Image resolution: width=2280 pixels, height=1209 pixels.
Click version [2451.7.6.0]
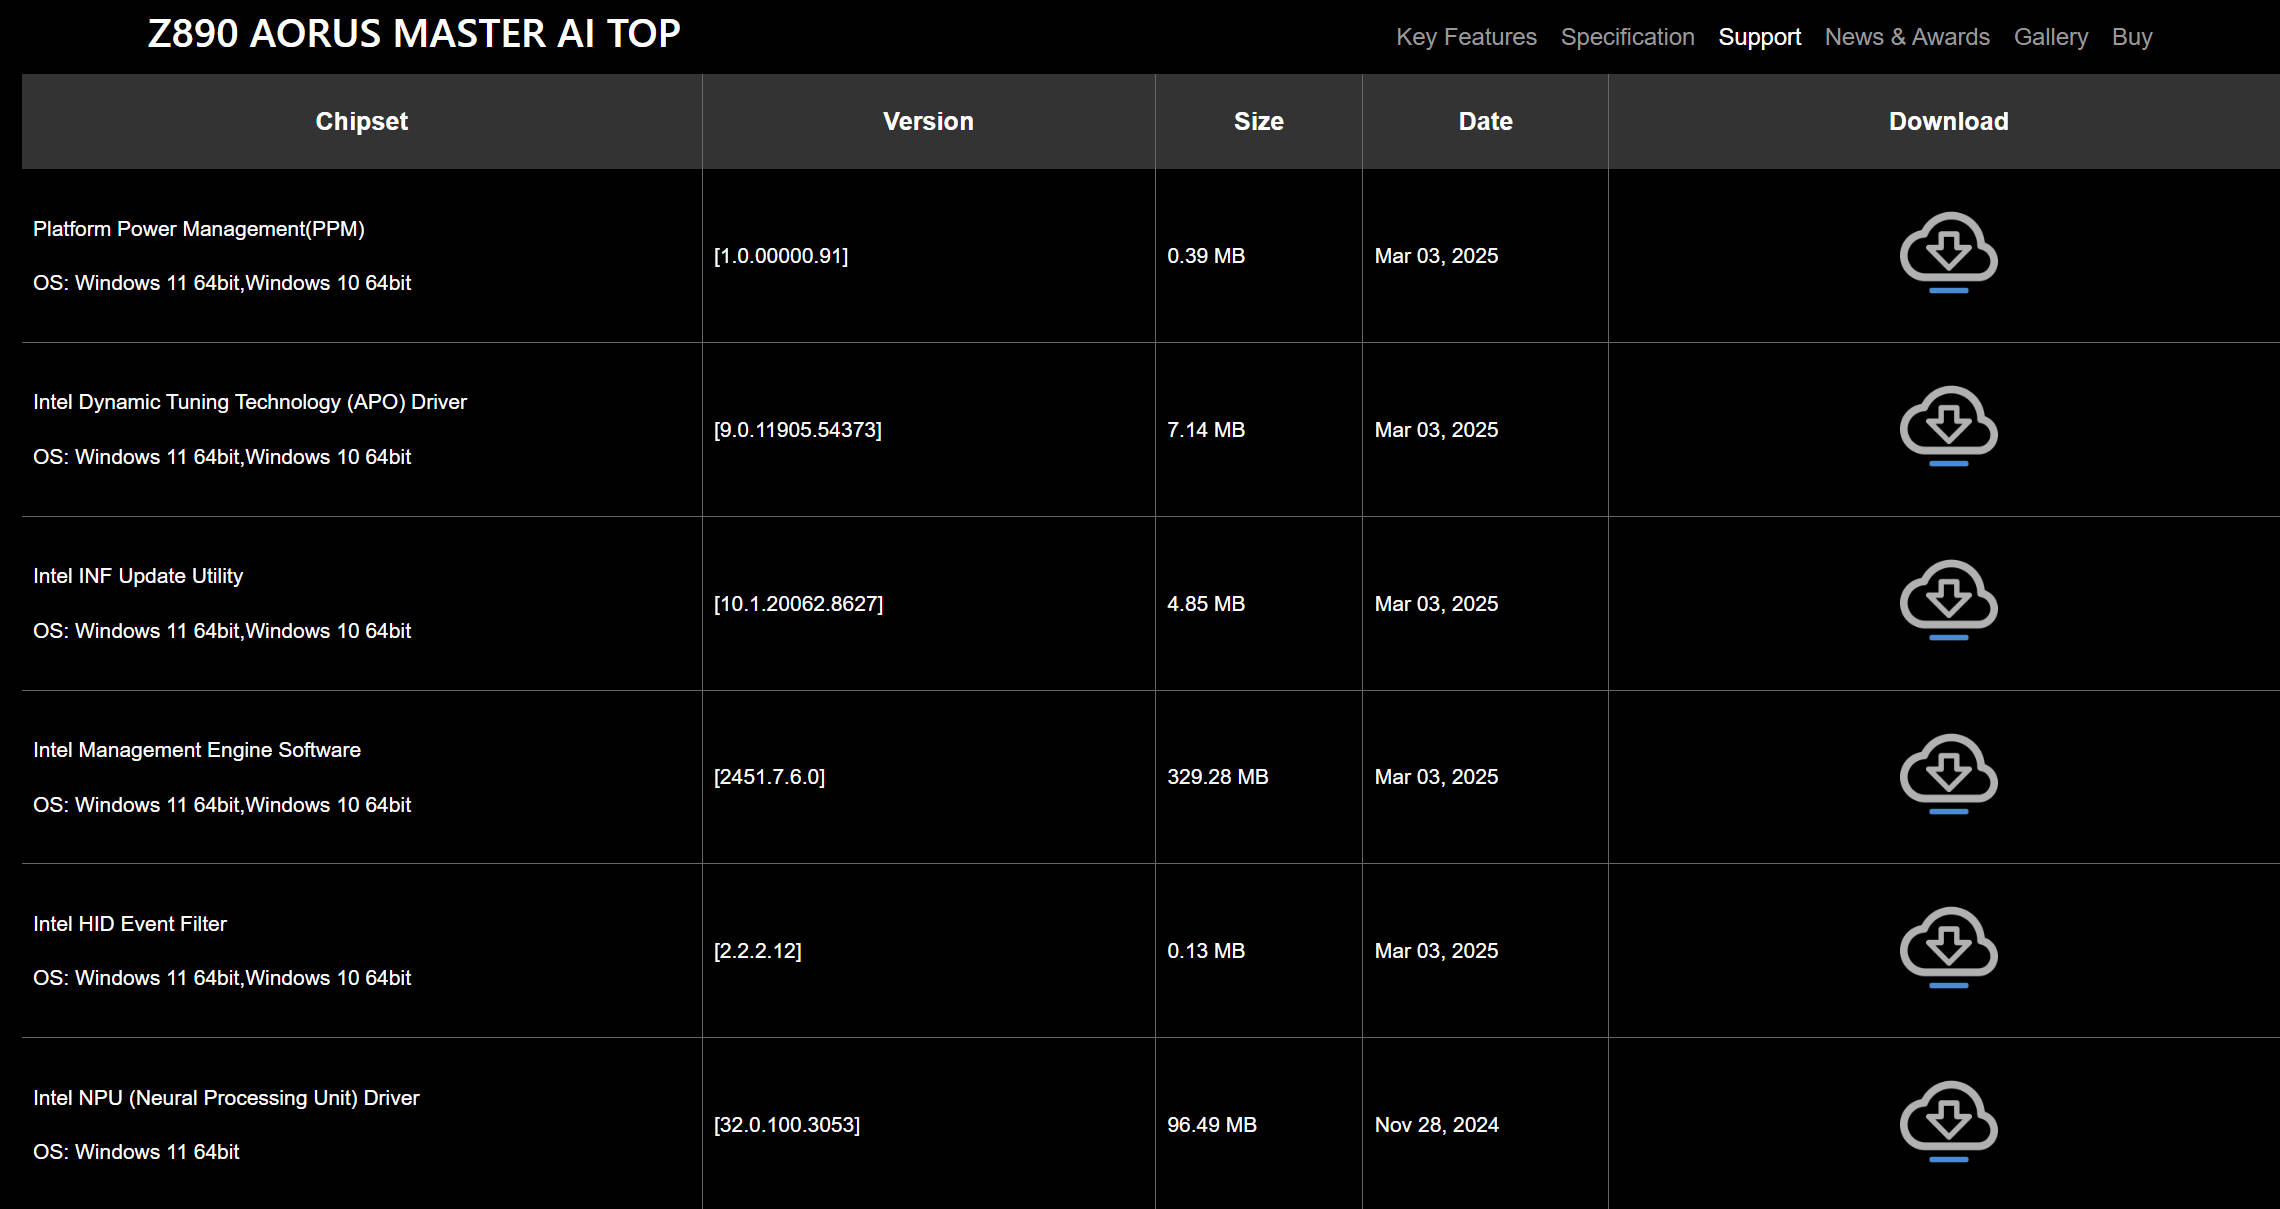click(770, 777)
